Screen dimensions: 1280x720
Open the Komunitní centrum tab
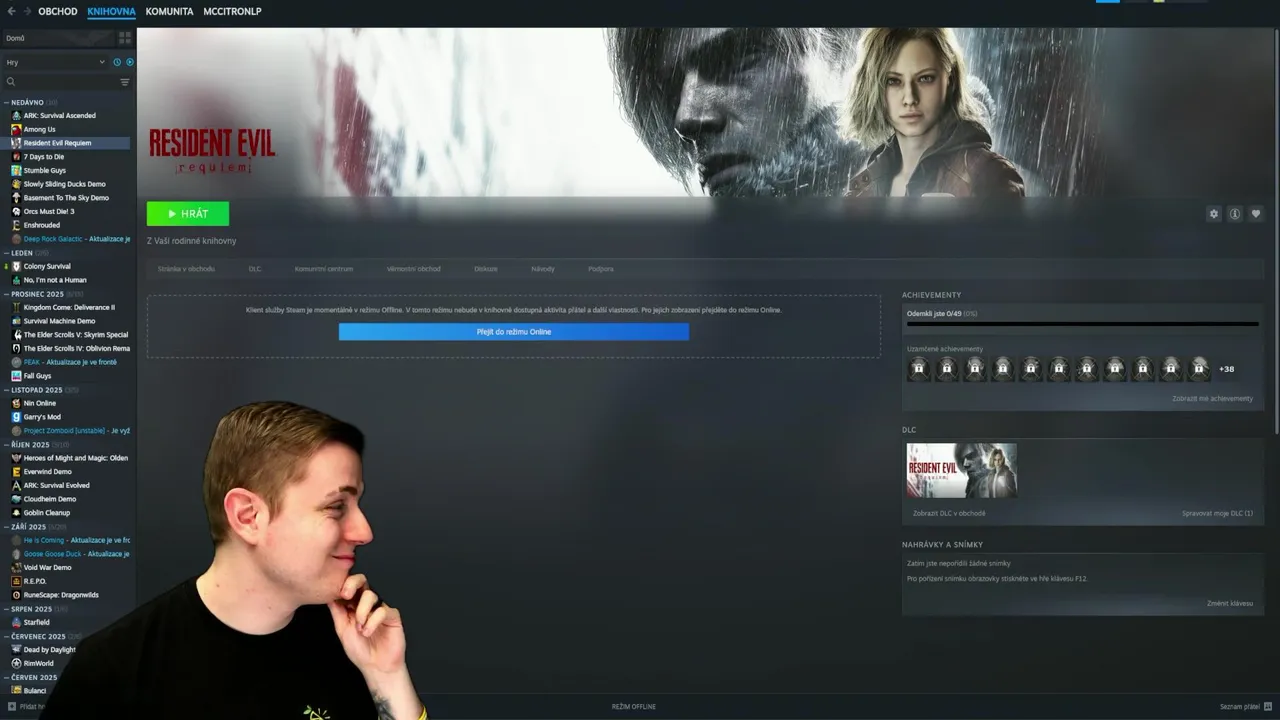(x=324, y=269)
